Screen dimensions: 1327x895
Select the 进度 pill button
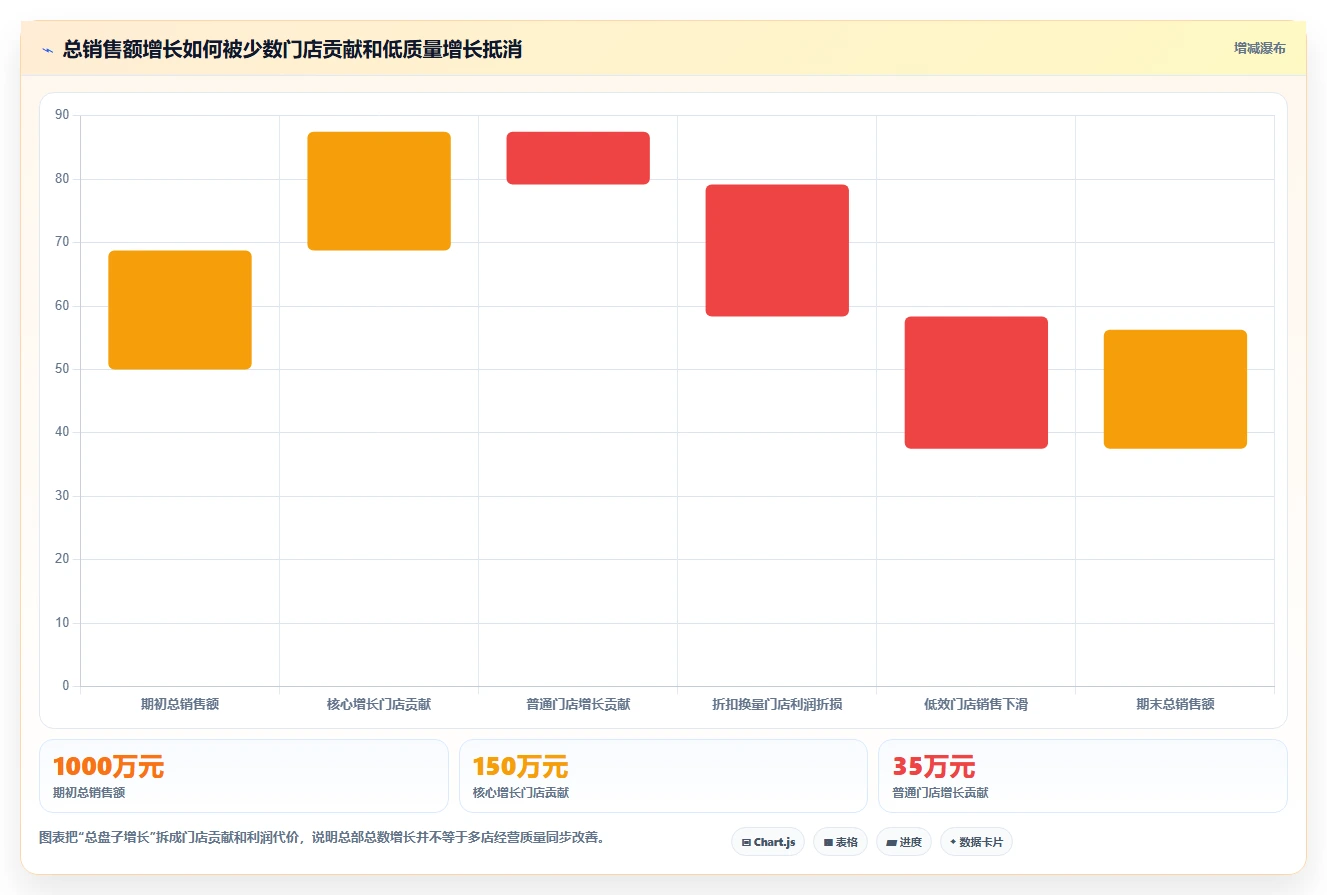903,842
